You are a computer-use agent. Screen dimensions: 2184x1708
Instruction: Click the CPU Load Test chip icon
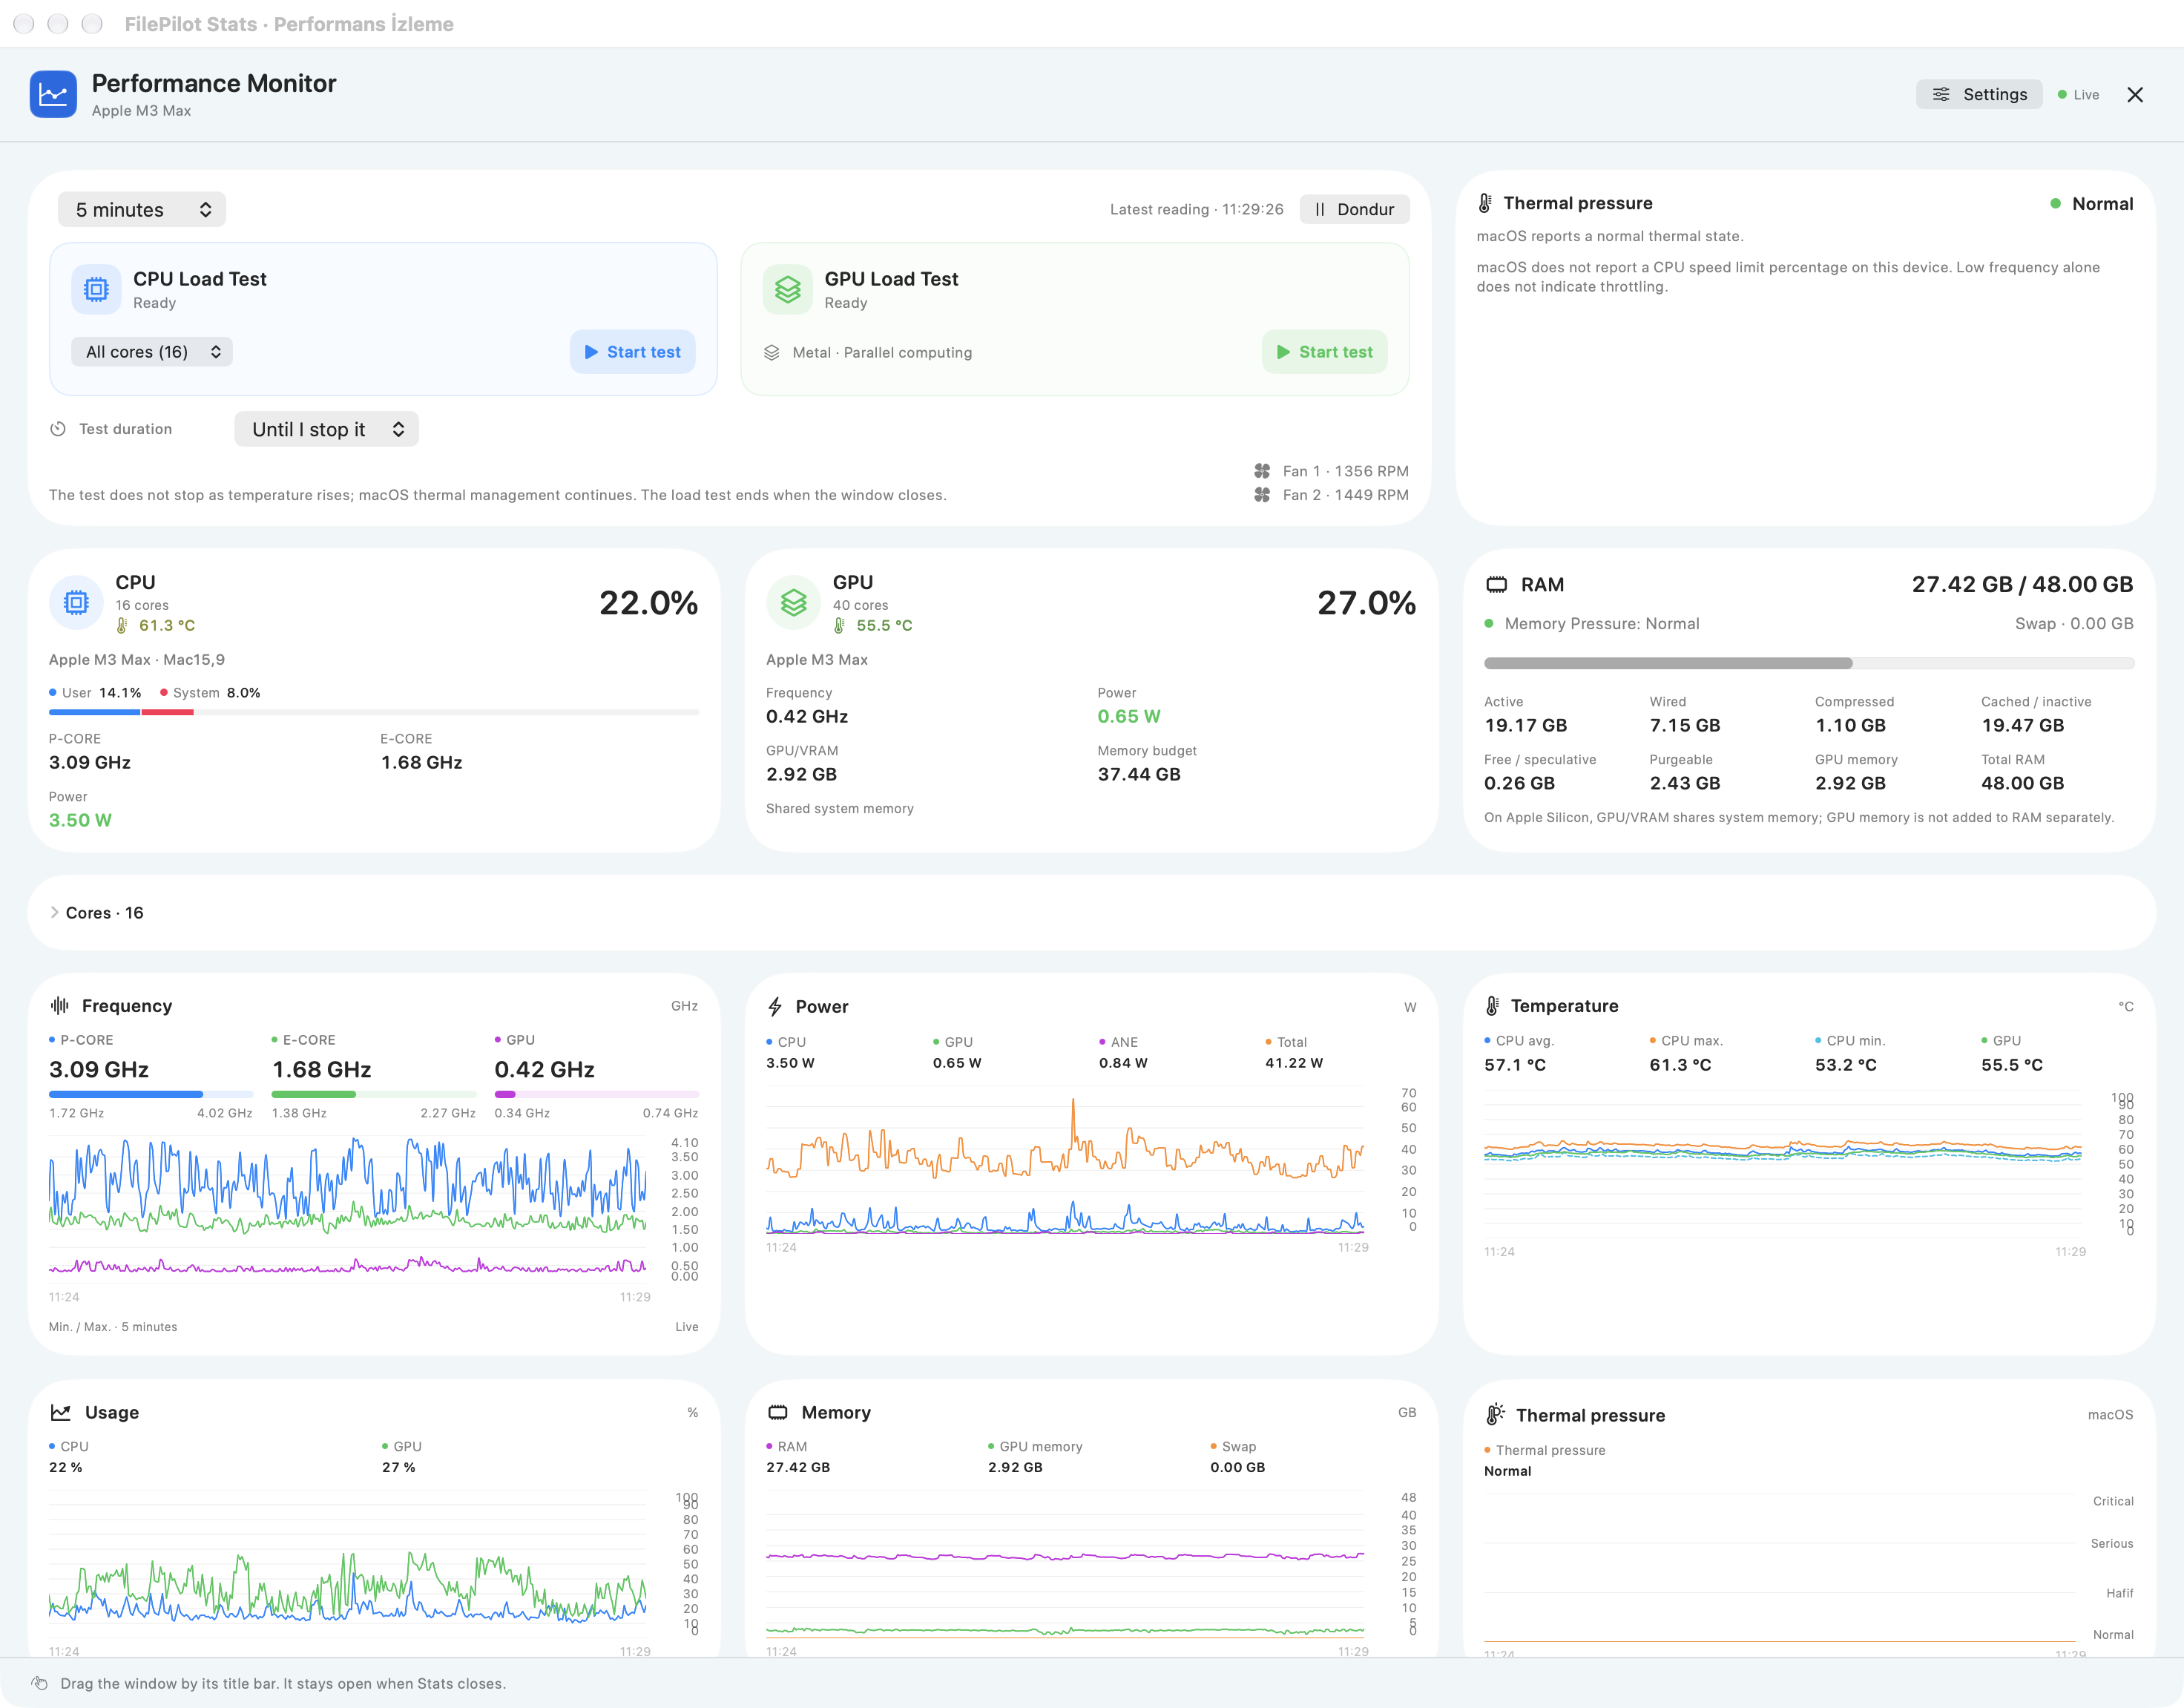coord(96,289)
